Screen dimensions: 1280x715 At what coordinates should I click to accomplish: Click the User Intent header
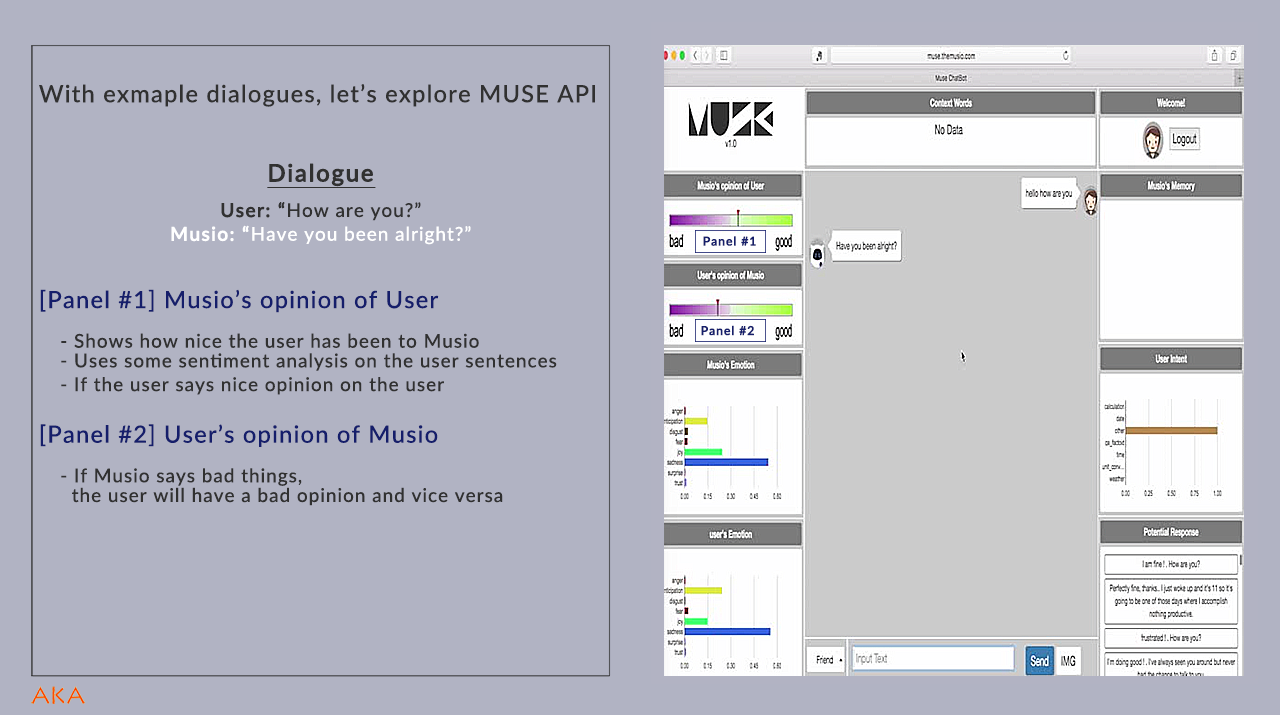1170,358
